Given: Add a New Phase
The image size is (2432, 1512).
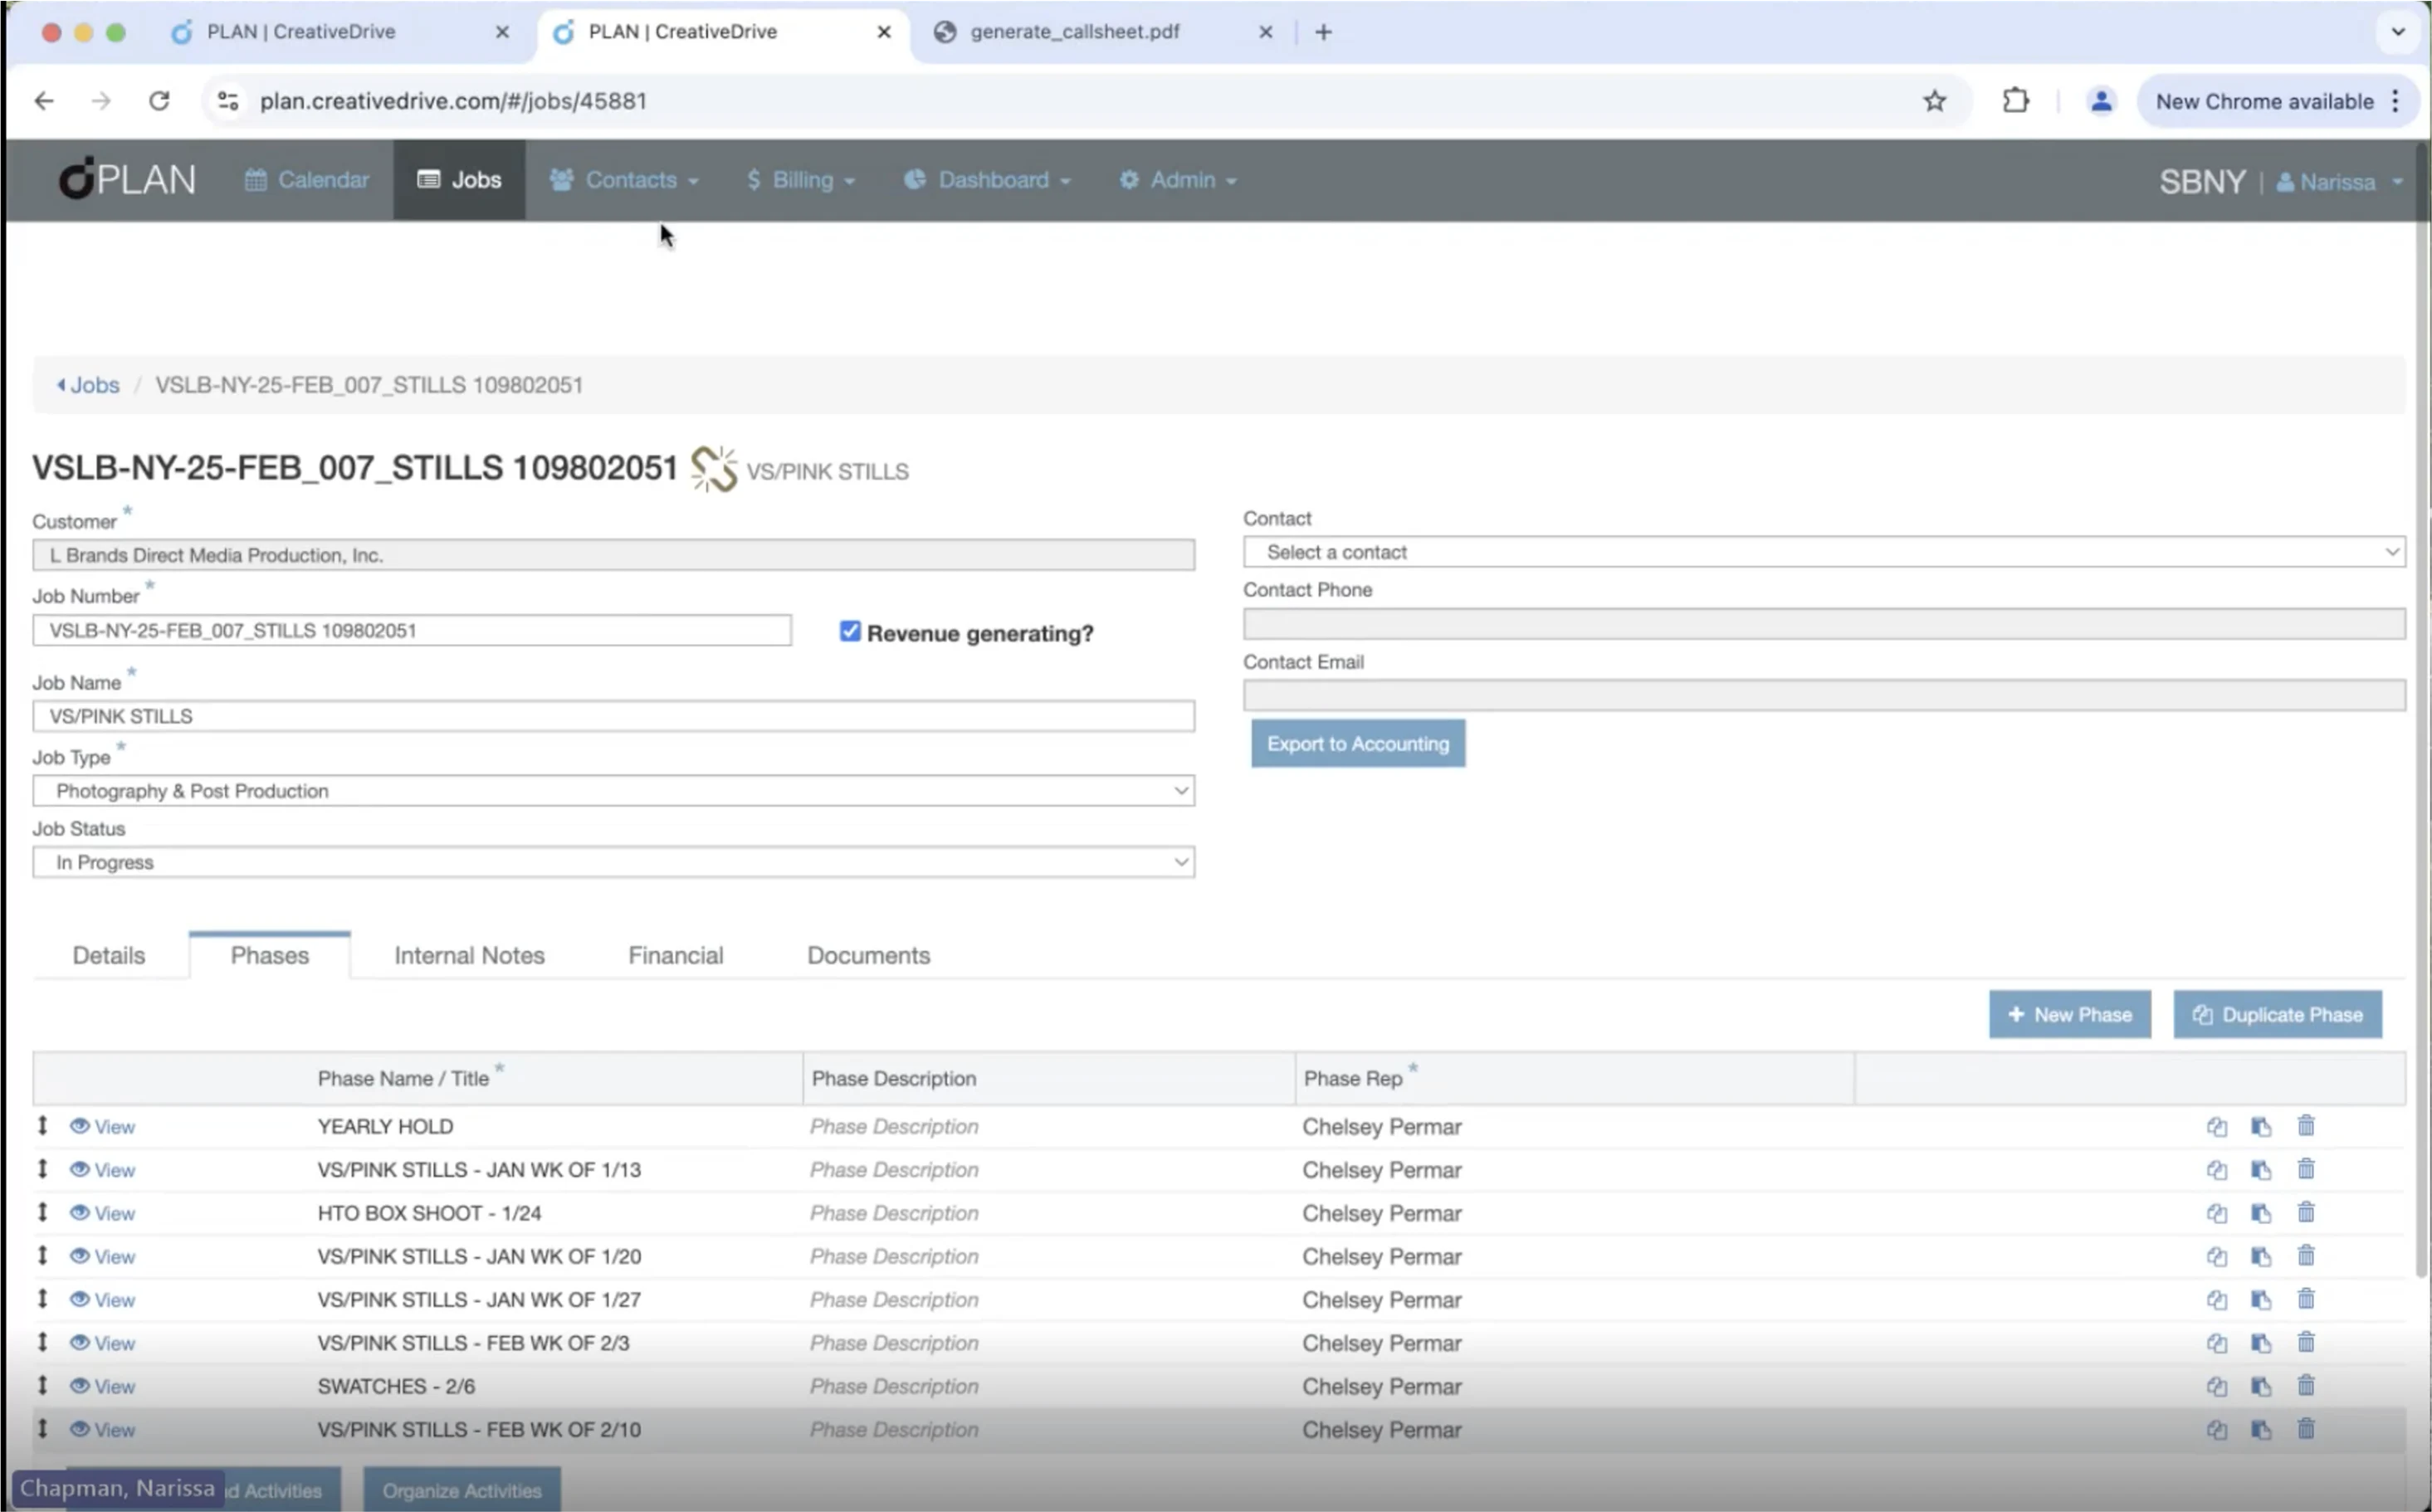Looking at the screenshot, I should pos(2069,1014).
